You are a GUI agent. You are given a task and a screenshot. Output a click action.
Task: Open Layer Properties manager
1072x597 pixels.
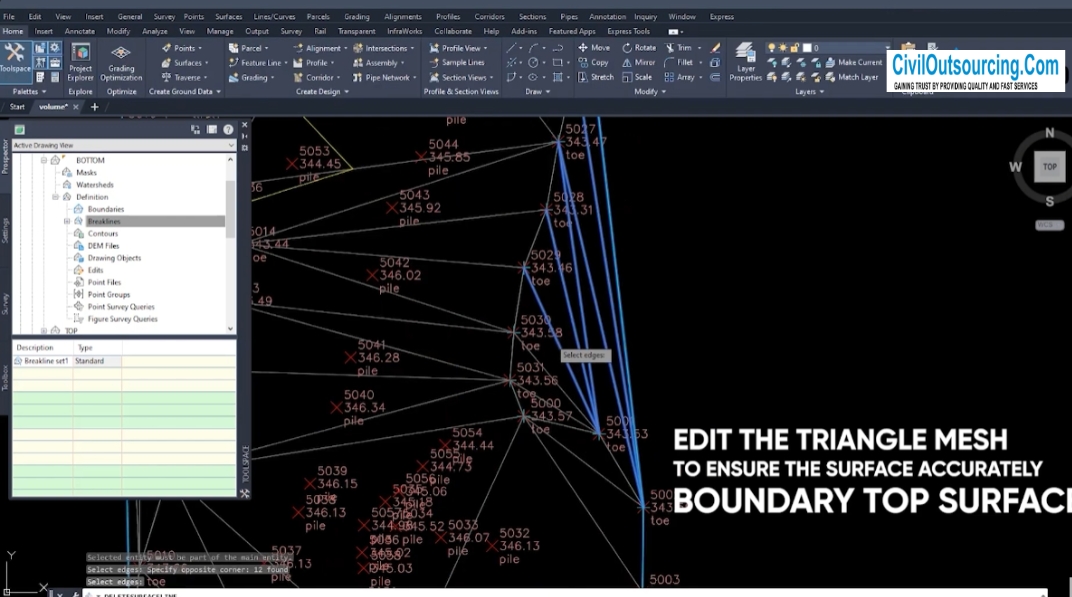pyautogui.click(x=745, y=62)
